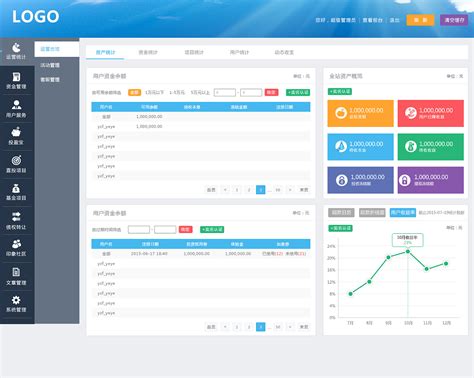Open the document 文章管理 sidebar icon

tap(16, 276)
